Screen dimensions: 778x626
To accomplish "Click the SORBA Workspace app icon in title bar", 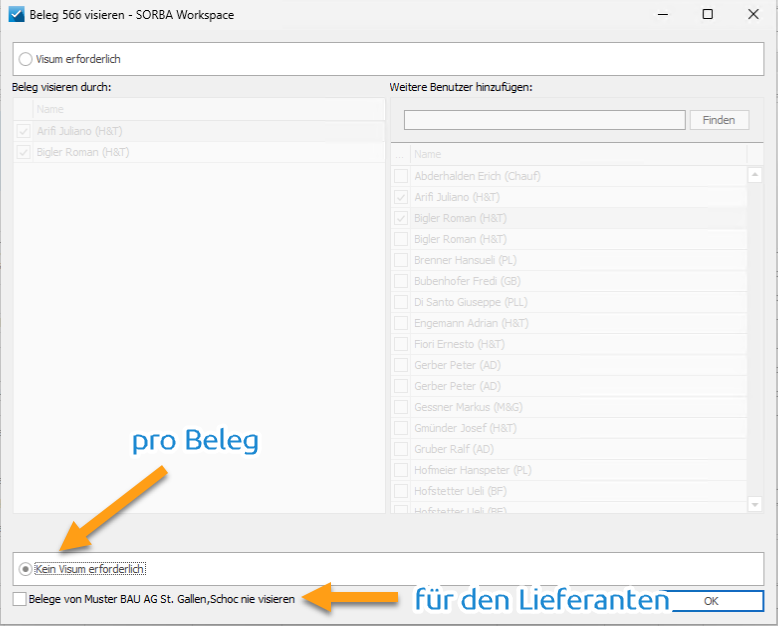I will point(16,14).
